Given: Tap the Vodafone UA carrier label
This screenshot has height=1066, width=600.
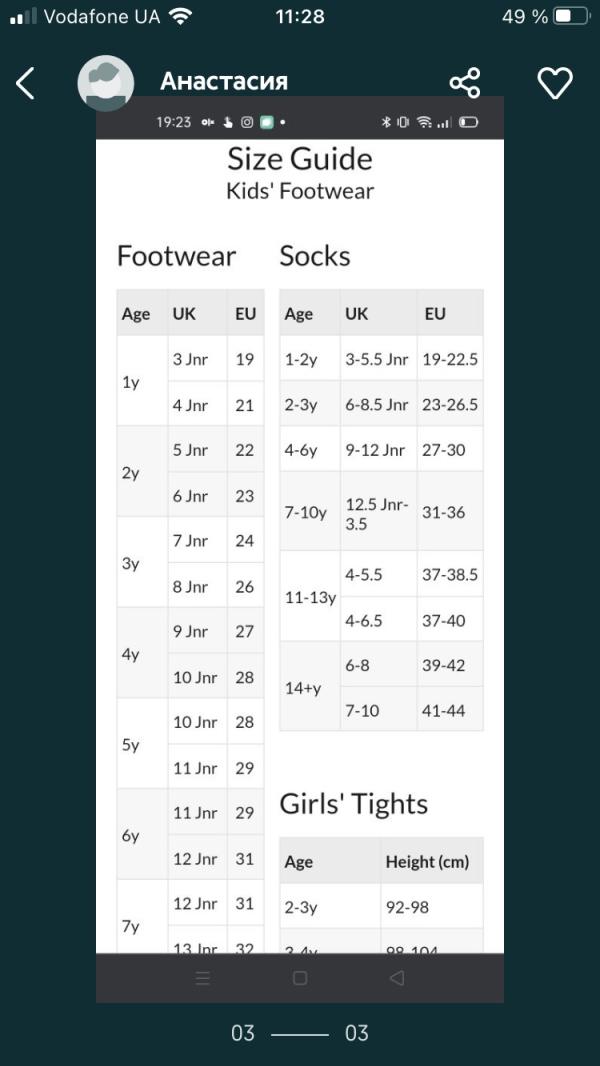Looking at the screenshot, I should [102, 17].
